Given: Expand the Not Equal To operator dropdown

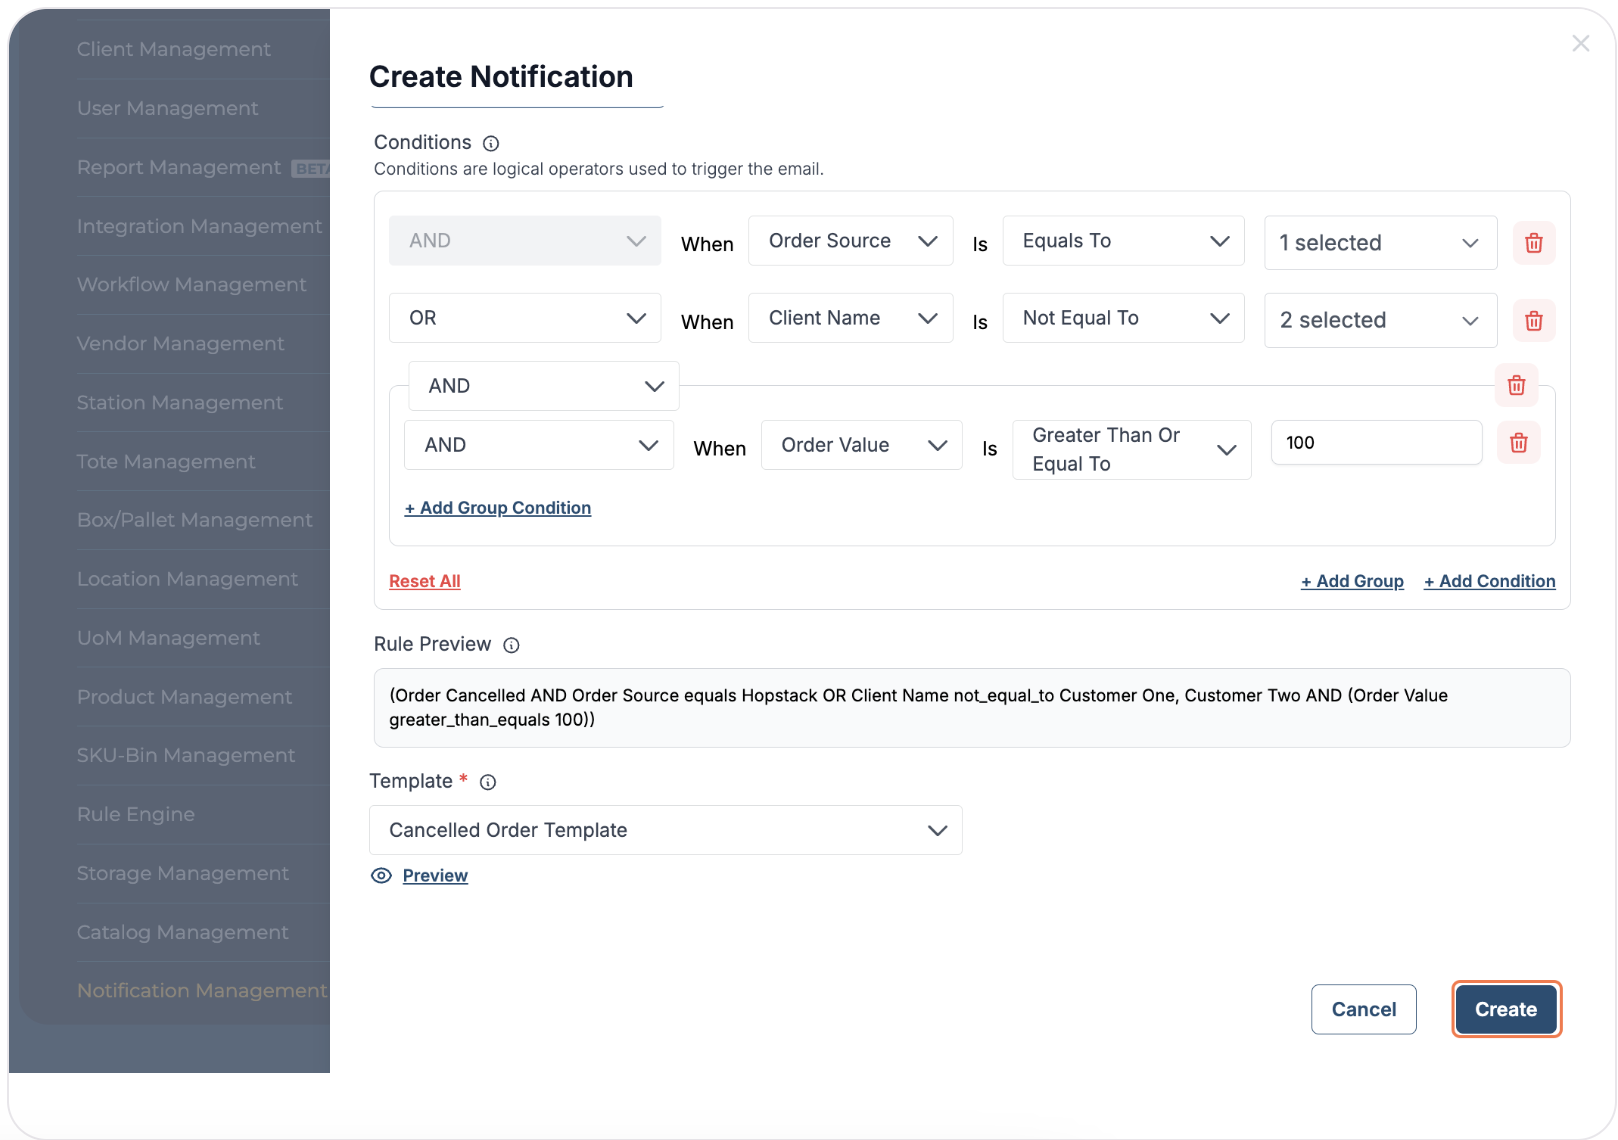Looking at the screenshot, I should tap(1123, 319).
